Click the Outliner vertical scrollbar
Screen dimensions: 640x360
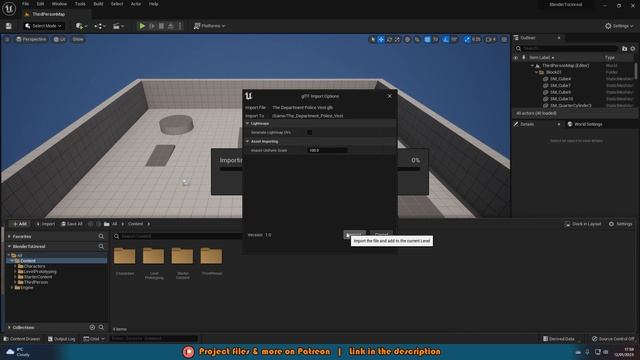pyautogui.click(x=636, y=71)
